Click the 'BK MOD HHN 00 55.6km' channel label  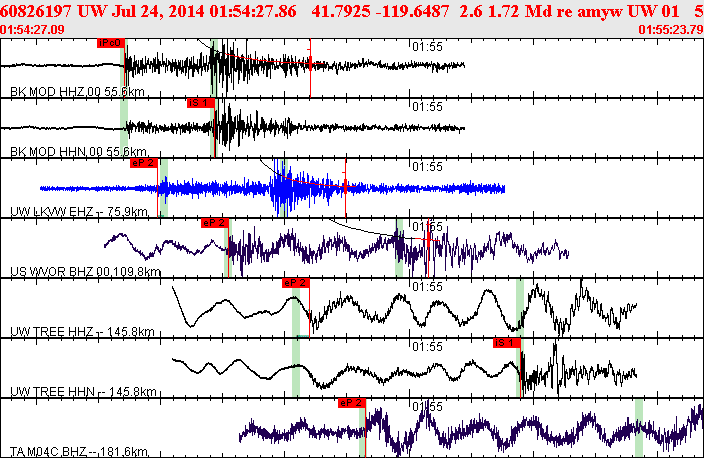[x=78, y=152]
